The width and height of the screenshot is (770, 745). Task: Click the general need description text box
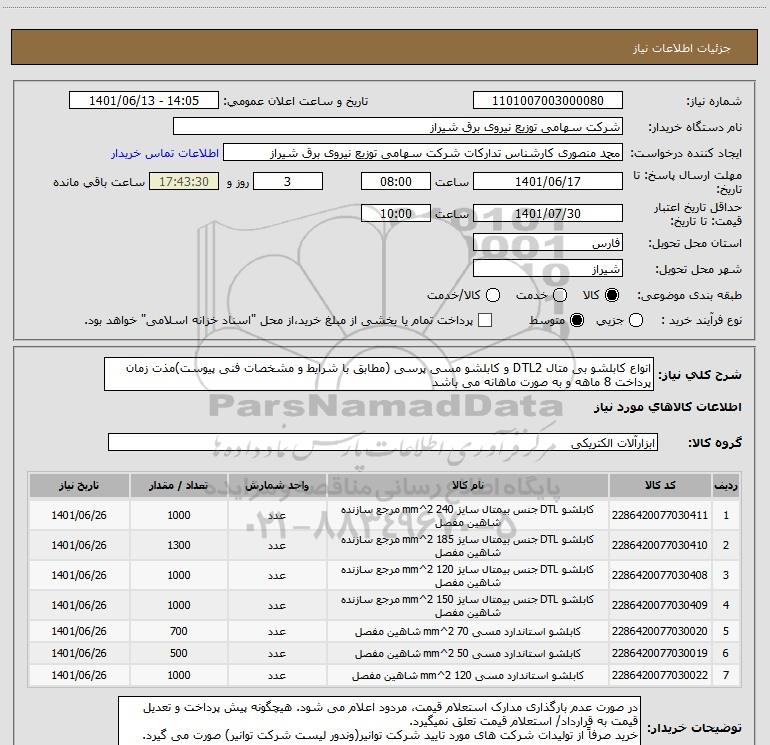pyautogui.click(x=379, y=374)
